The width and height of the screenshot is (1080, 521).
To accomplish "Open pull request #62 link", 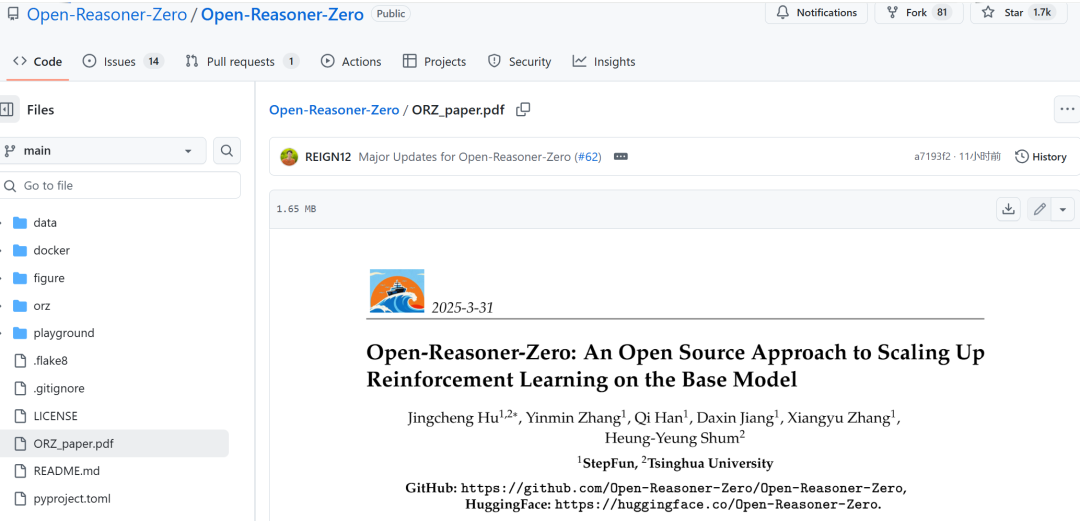I will [589, 156].
